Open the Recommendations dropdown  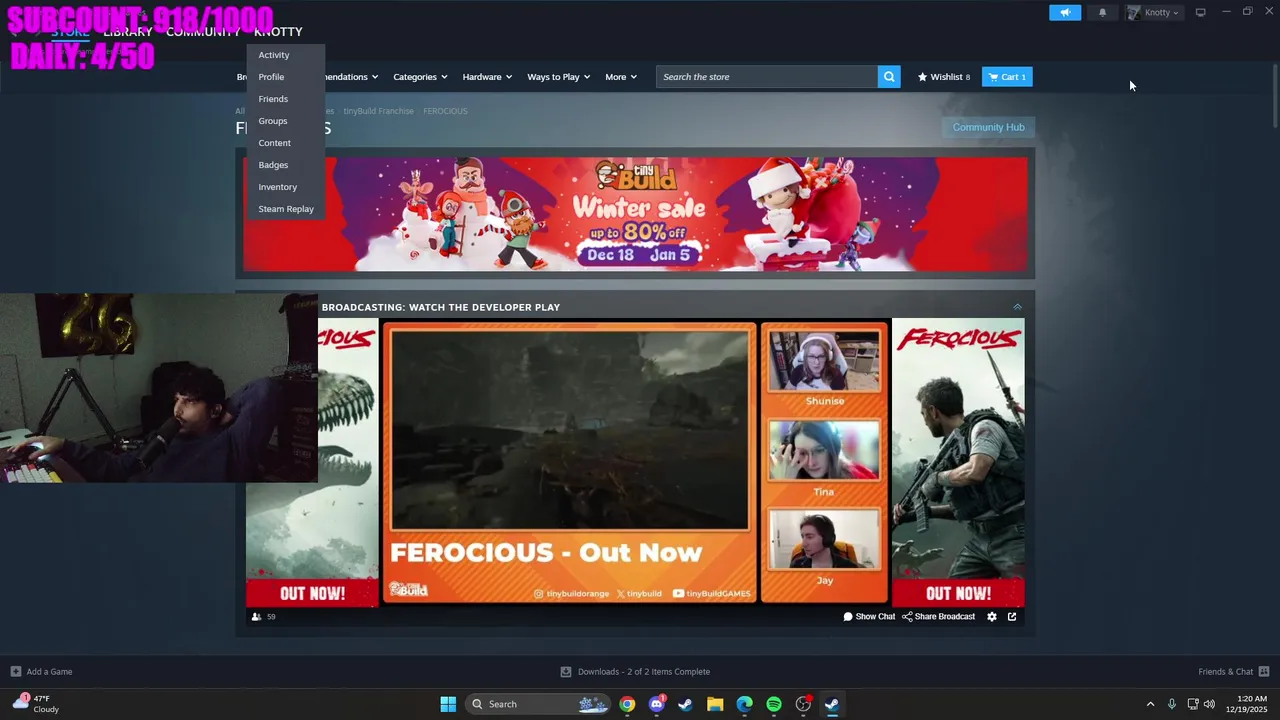point(351,77)
